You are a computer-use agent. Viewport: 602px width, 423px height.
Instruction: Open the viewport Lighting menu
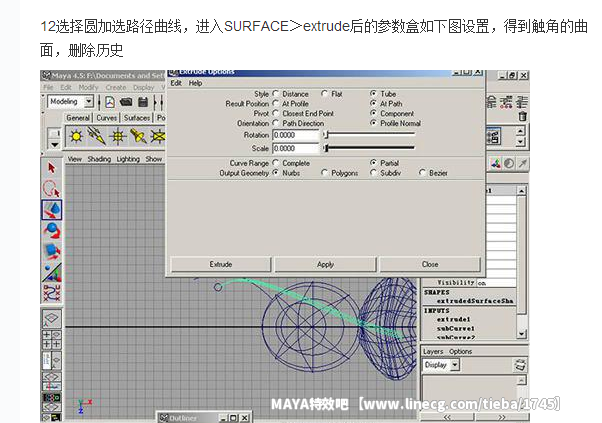pyautogui.click(x=128, y=159)
